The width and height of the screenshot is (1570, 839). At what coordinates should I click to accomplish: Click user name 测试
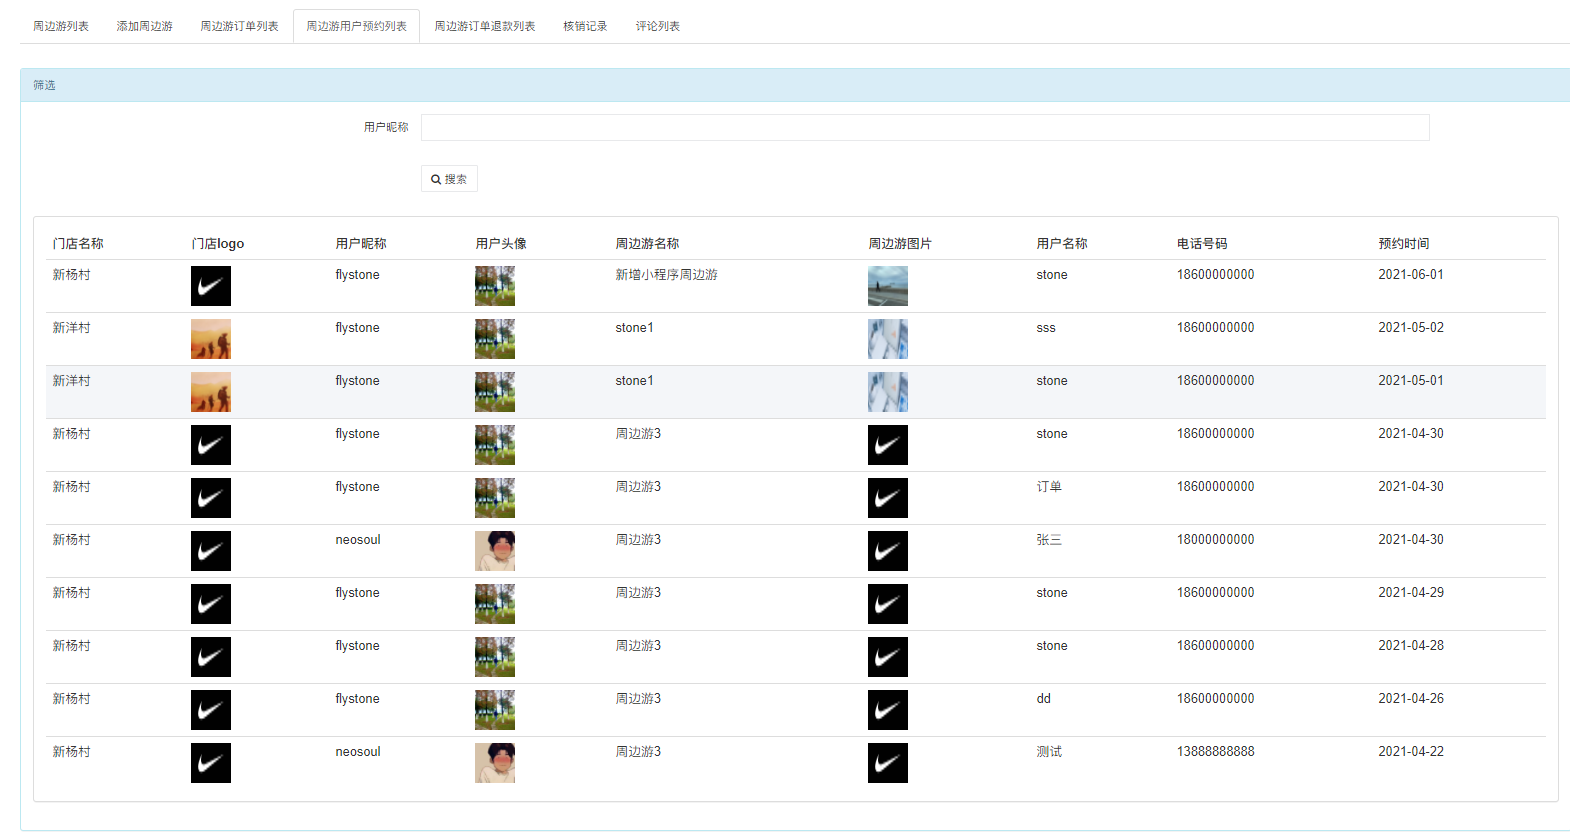point(1049,752)
